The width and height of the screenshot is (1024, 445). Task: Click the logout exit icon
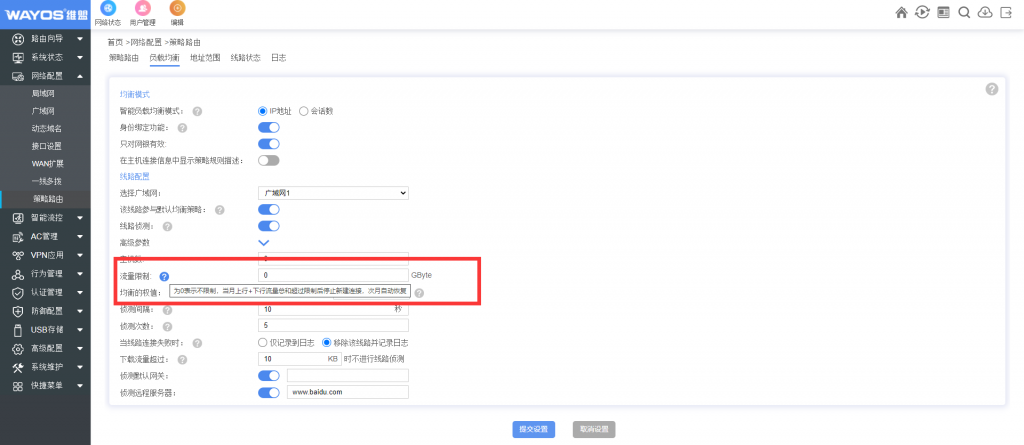[1006, 12]
